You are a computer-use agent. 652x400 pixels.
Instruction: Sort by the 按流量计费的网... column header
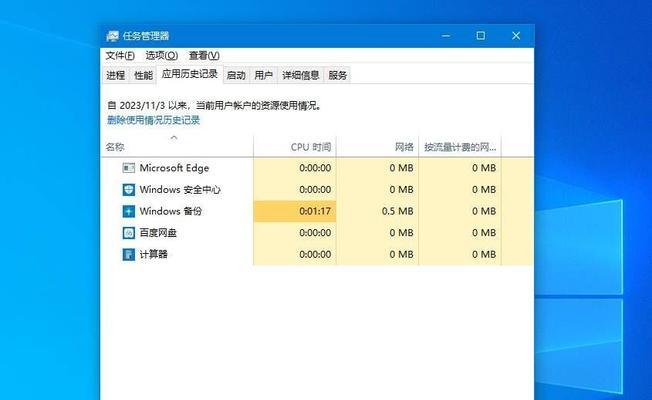coord(460,147)
